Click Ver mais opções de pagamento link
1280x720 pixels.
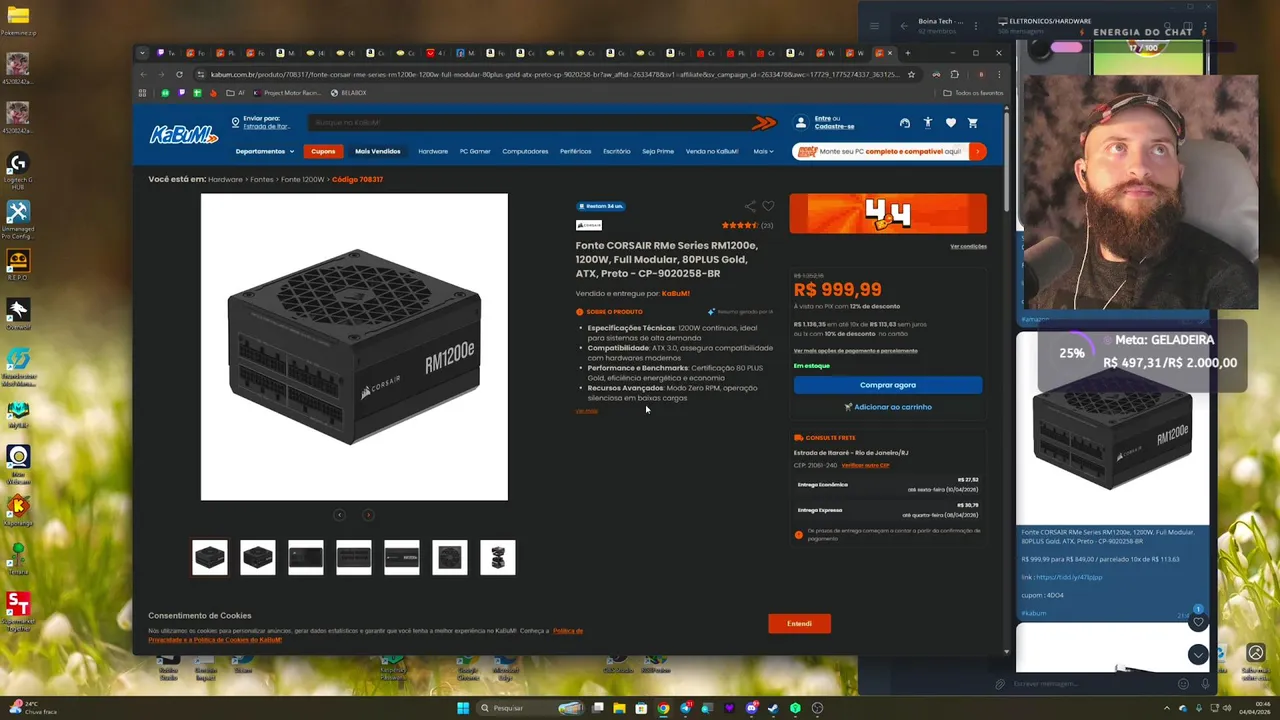click(855, 351)
